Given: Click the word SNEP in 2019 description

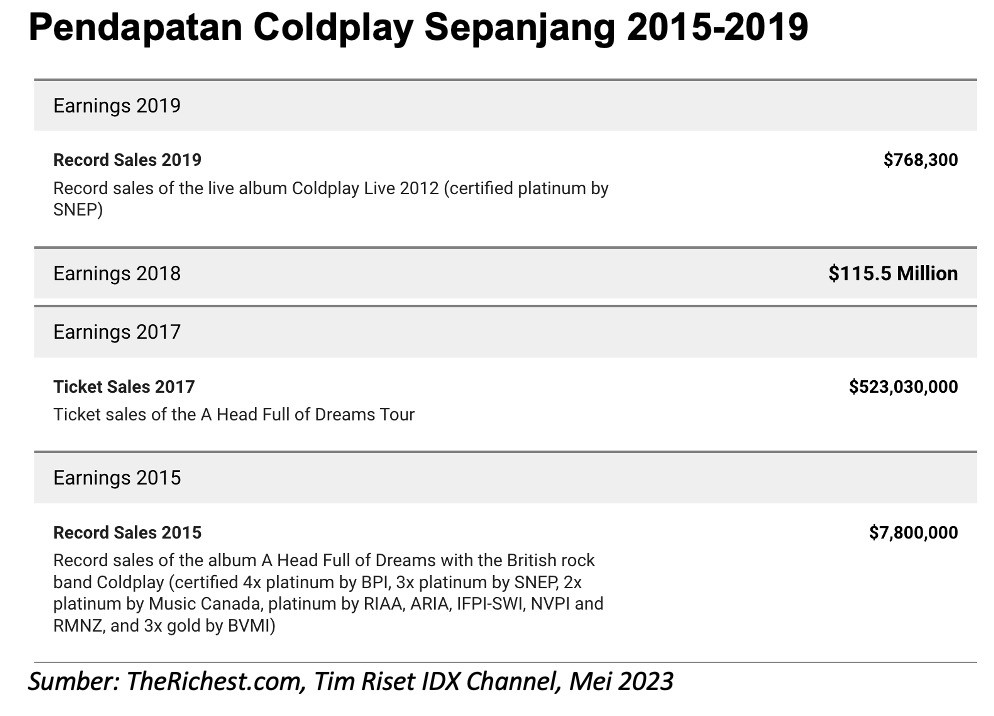Looking at the screenshot, I should [78, 210].
